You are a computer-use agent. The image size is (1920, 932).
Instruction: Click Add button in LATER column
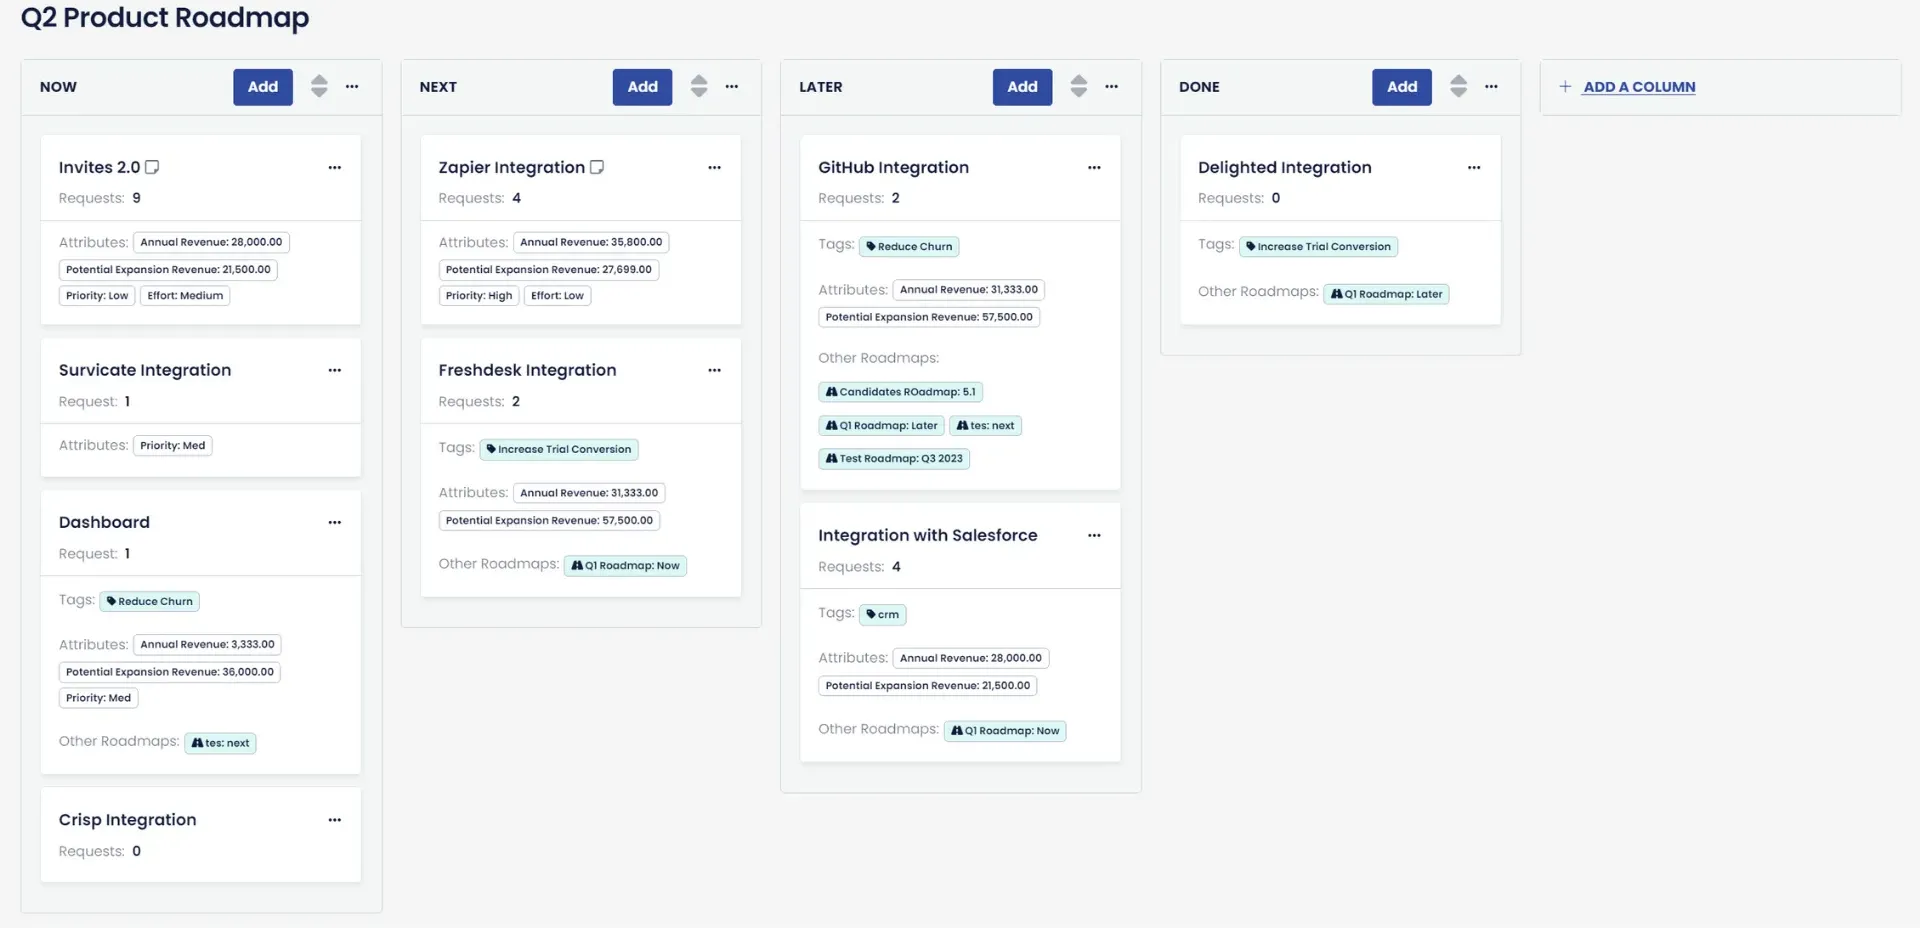pos(1022,87)
